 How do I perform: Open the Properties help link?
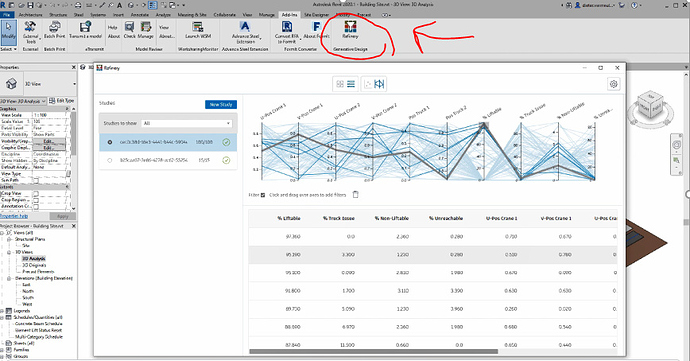(14, 216)
